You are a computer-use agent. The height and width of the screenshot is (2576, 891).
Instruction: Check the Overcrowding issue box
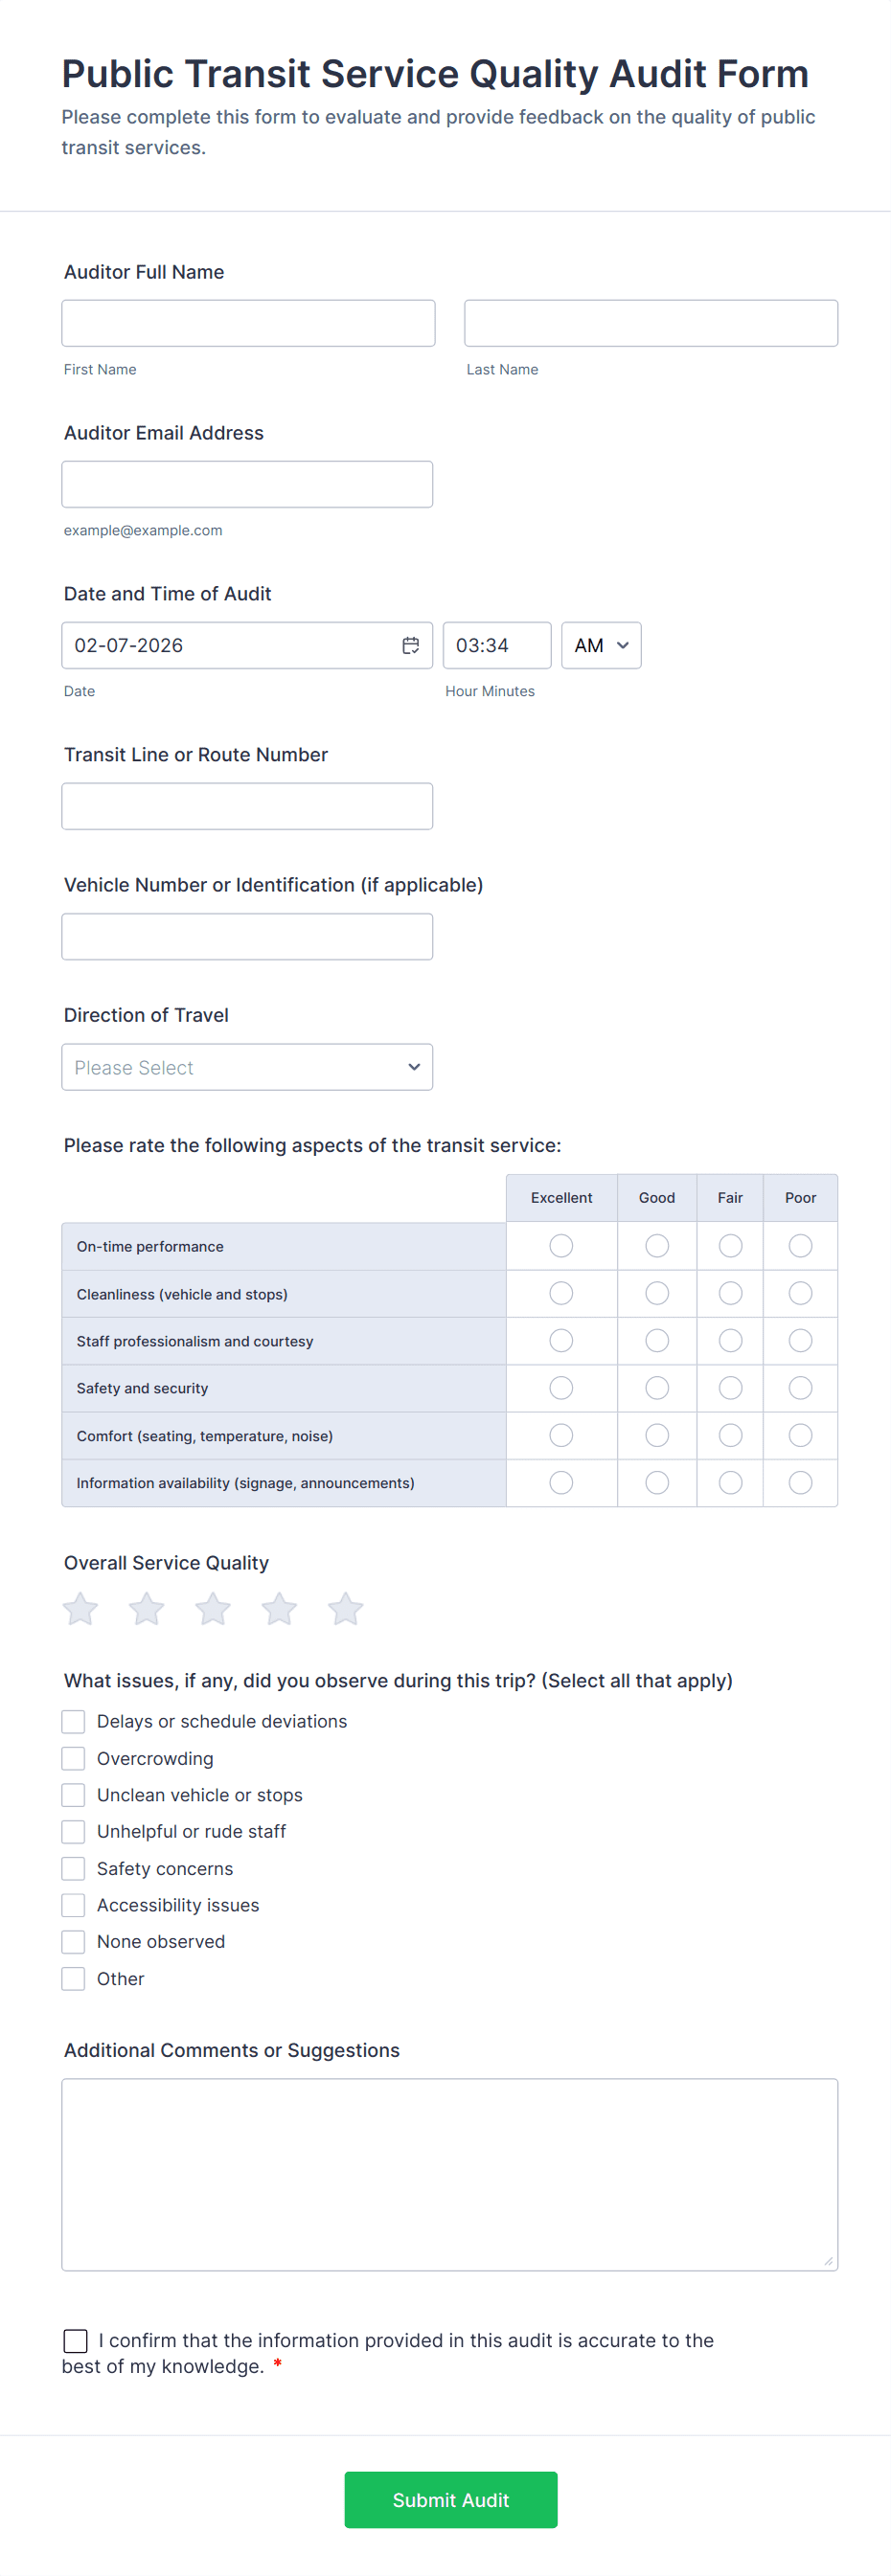pos(73,1758)
